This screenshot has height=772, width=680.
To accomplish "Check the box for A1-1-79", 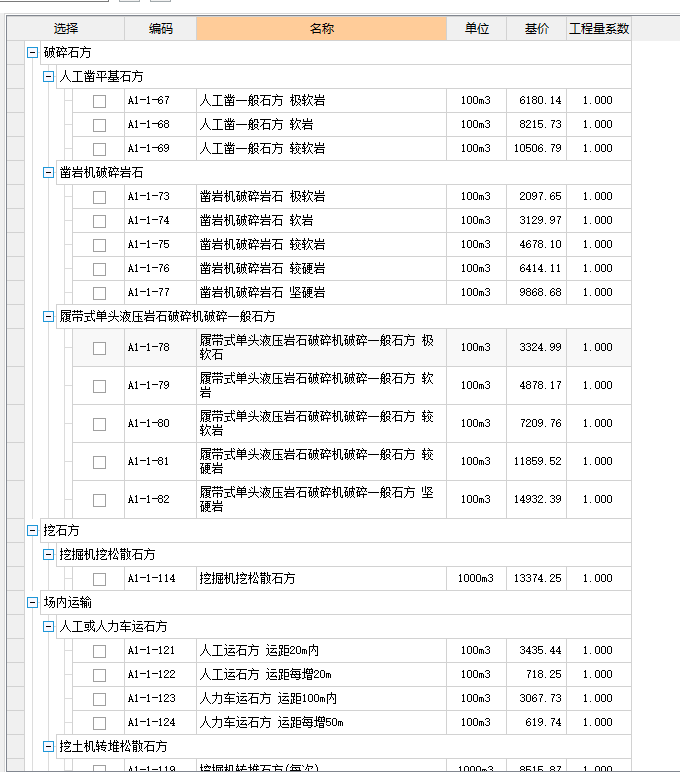I will (x=99, y=386).
